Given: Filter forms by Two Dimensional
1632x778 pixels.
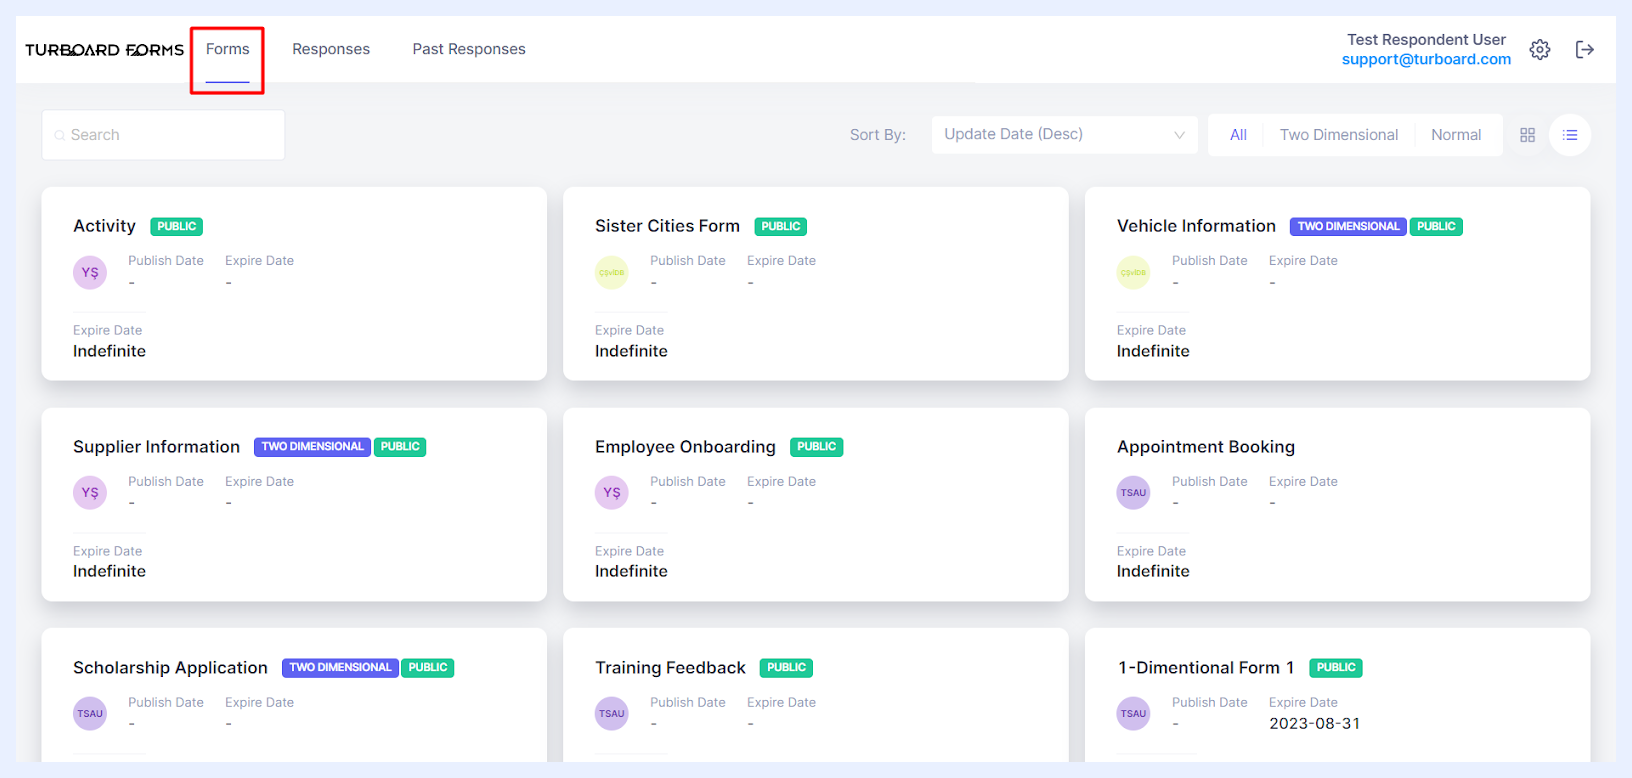Looking at the screenshot, I should click(1339, 135).
